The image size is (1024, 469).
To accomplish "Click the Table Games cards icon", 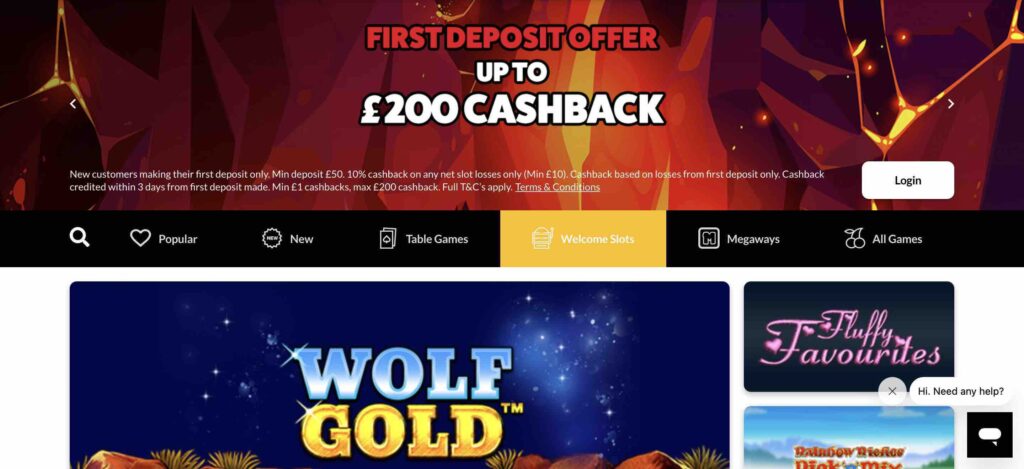I will (x=388, y=238).
